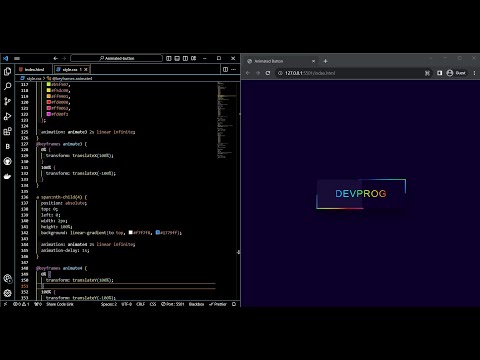Close the Animated Button tab in Chrome
The image size is (480, 360).
pos(313,61)
